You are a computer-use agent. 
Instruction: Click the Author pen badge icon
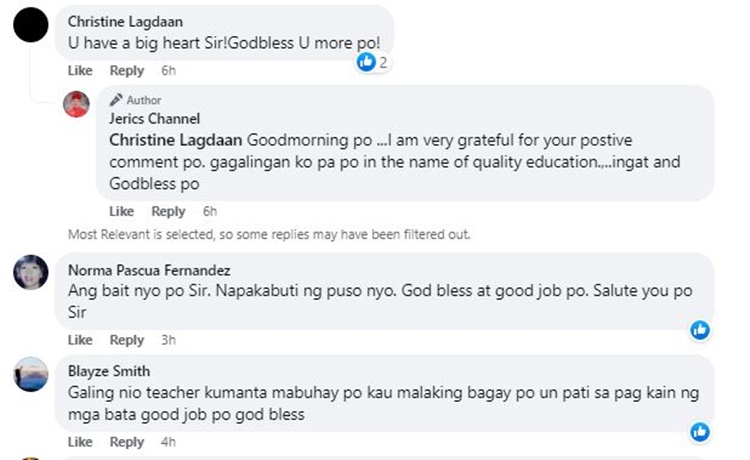click(x=116, y=100)
